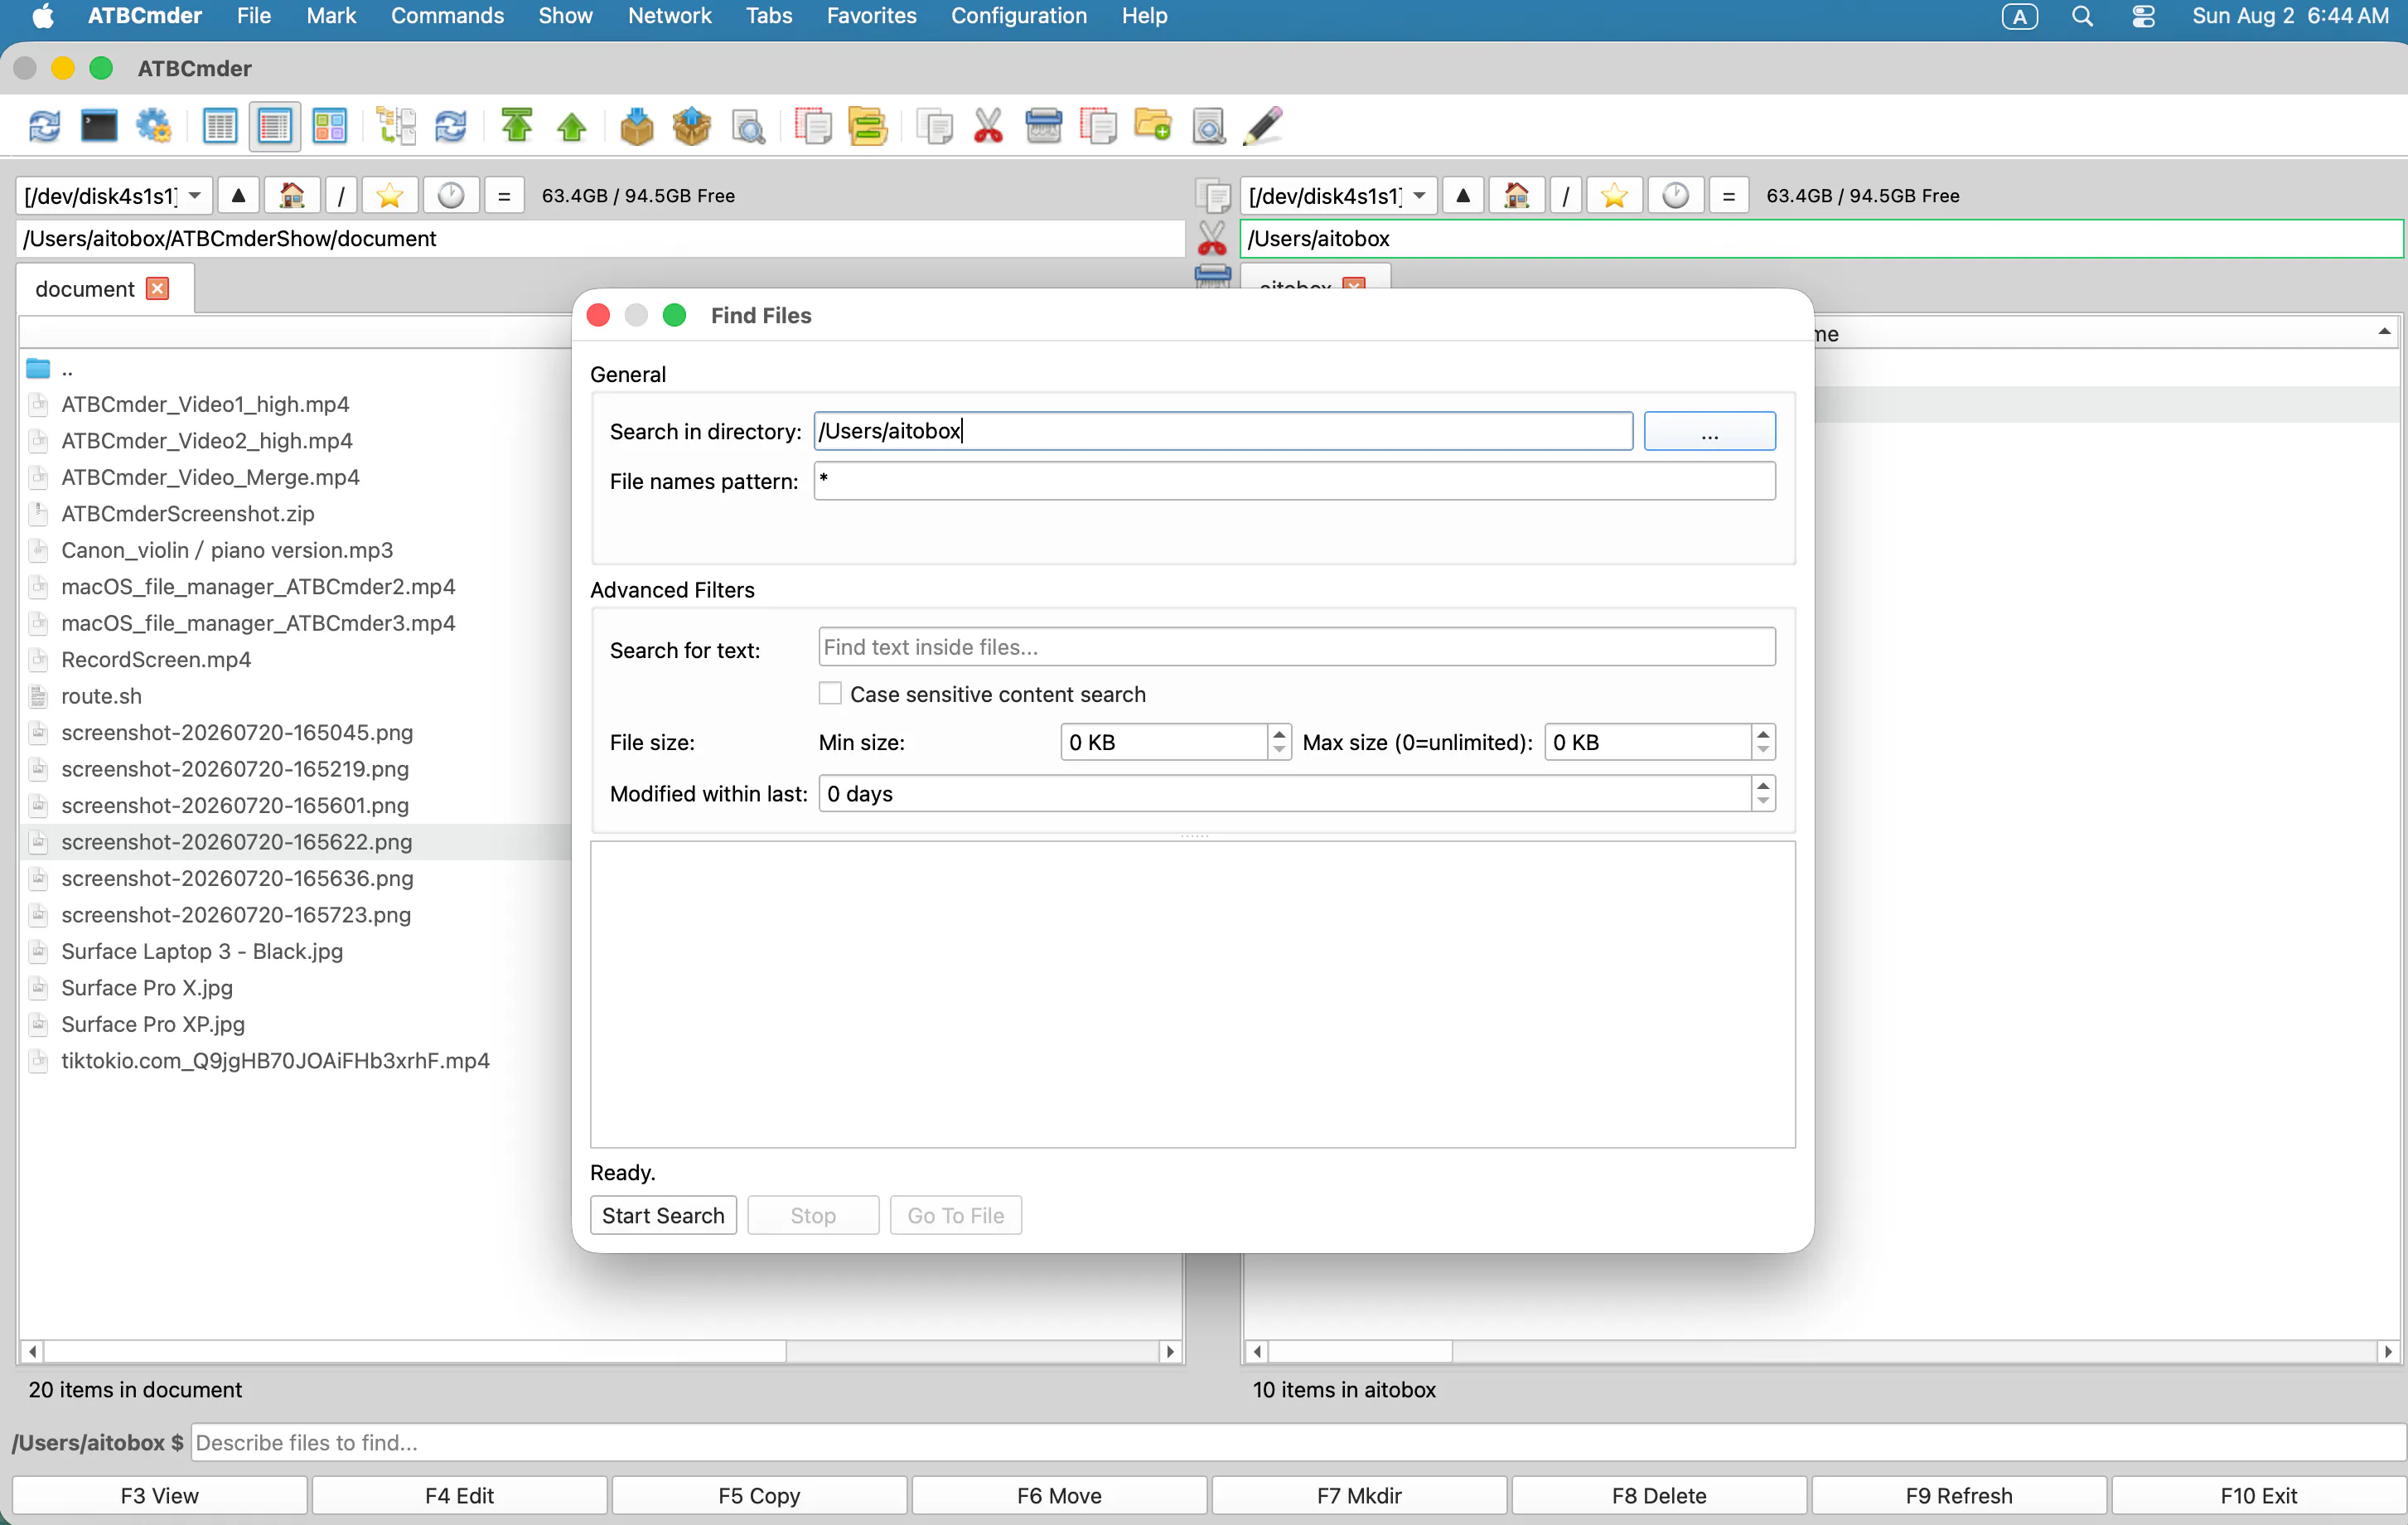Viewport: 2408px width, 1525px height.
Task: Open the gear settings icon in the toolbar
Action: (153, 127)
